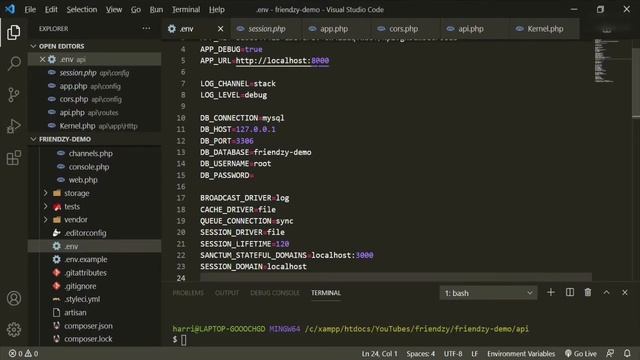Switch to the Kernel.php tab
The height and width of the screenshot is (360, 640).
(x=544, y=29)
